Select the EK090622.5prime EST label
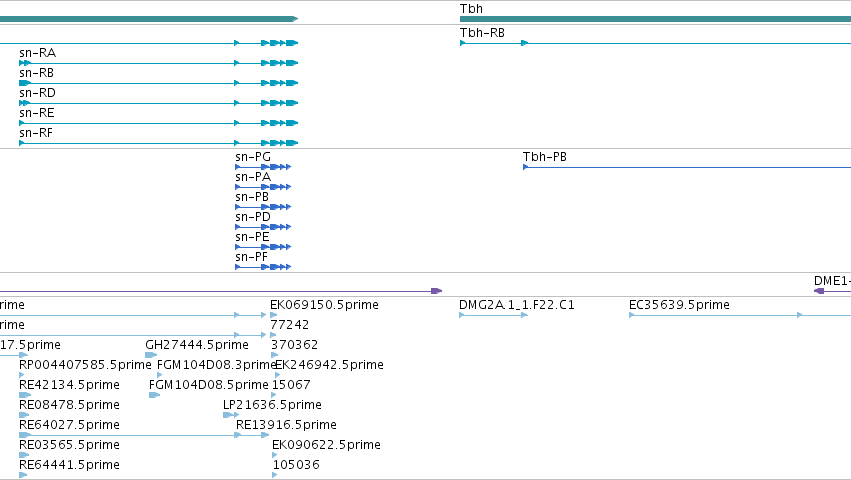The width and height of the screenshot is (851, 480). (x=326, y=445)
